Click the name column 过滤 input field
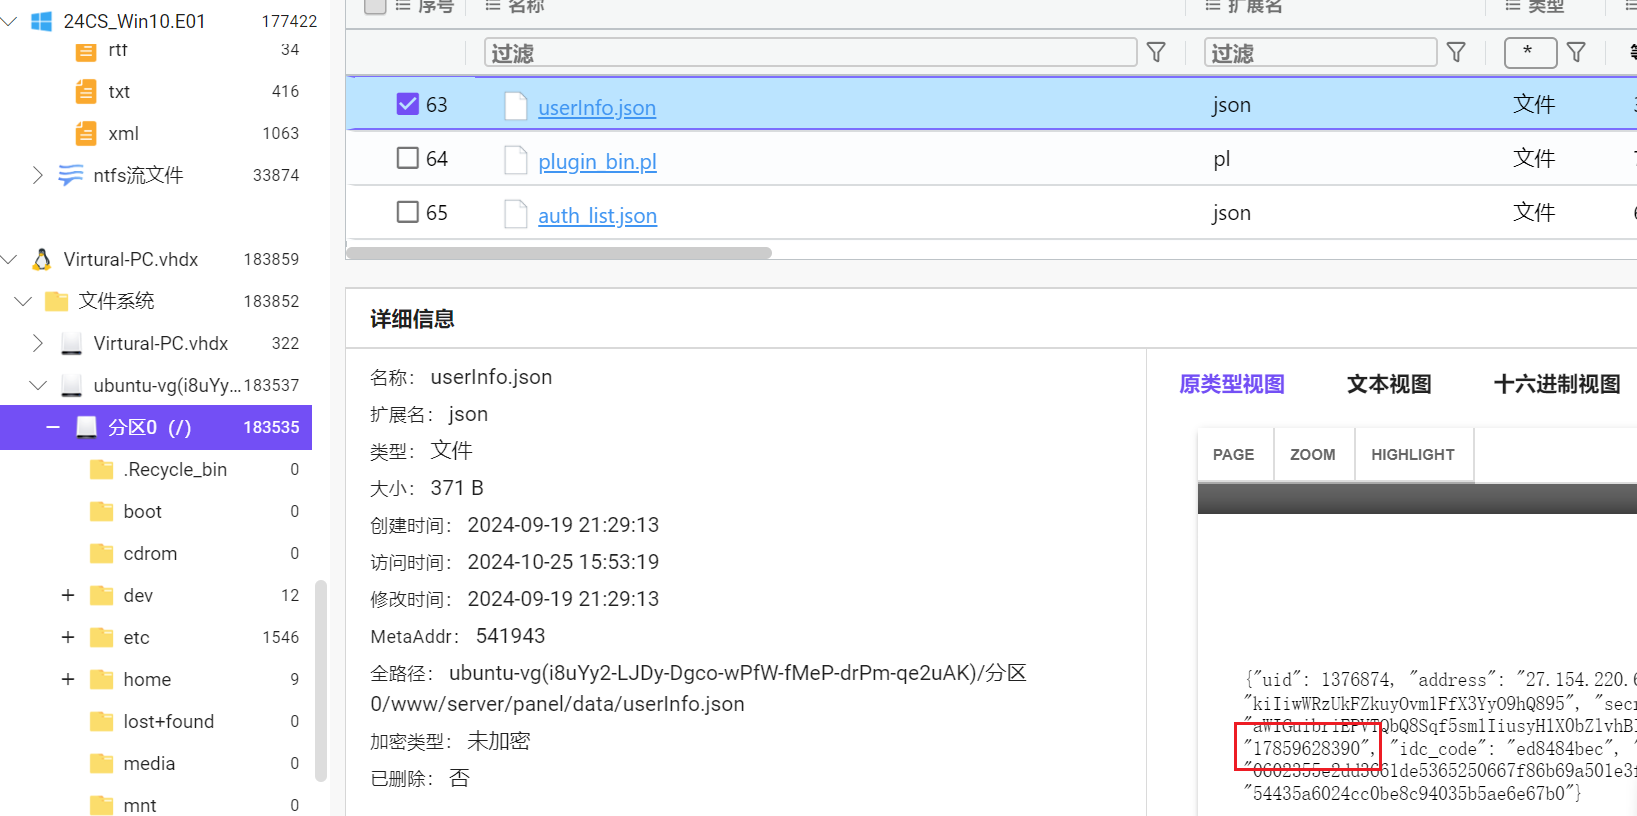Viewport: 1637px width, 816px height. (810, 52)
